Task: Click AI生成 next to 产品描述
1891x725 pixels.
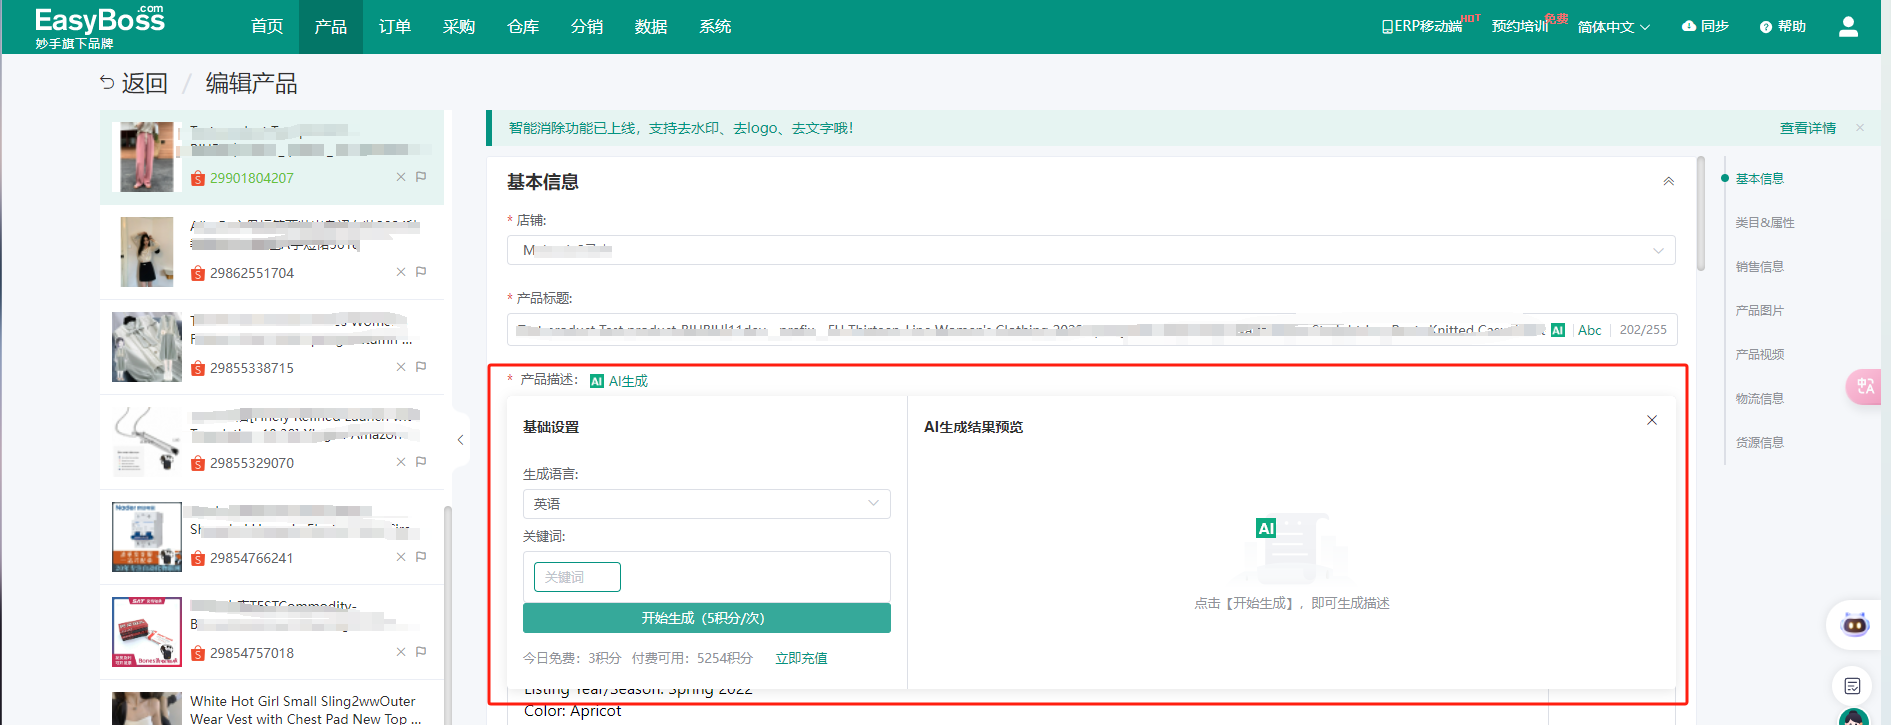Action: point(619,381)
